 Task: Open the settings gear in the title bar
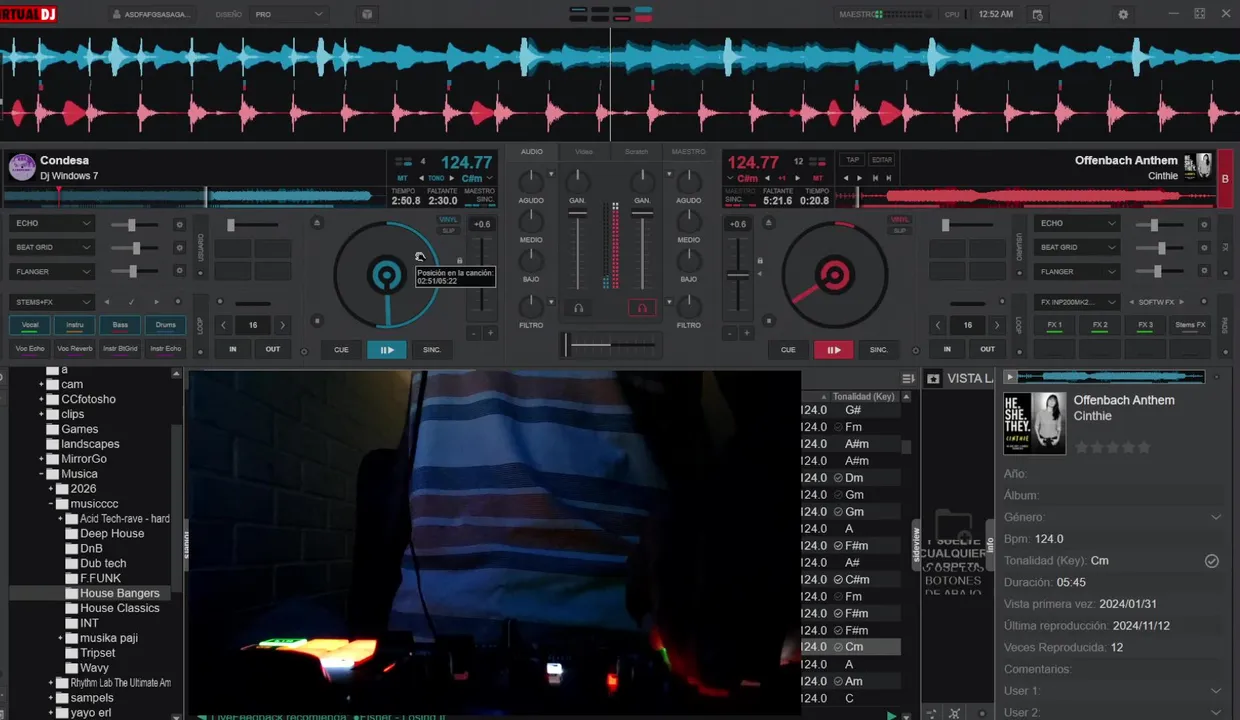[x=1123, y=15]
